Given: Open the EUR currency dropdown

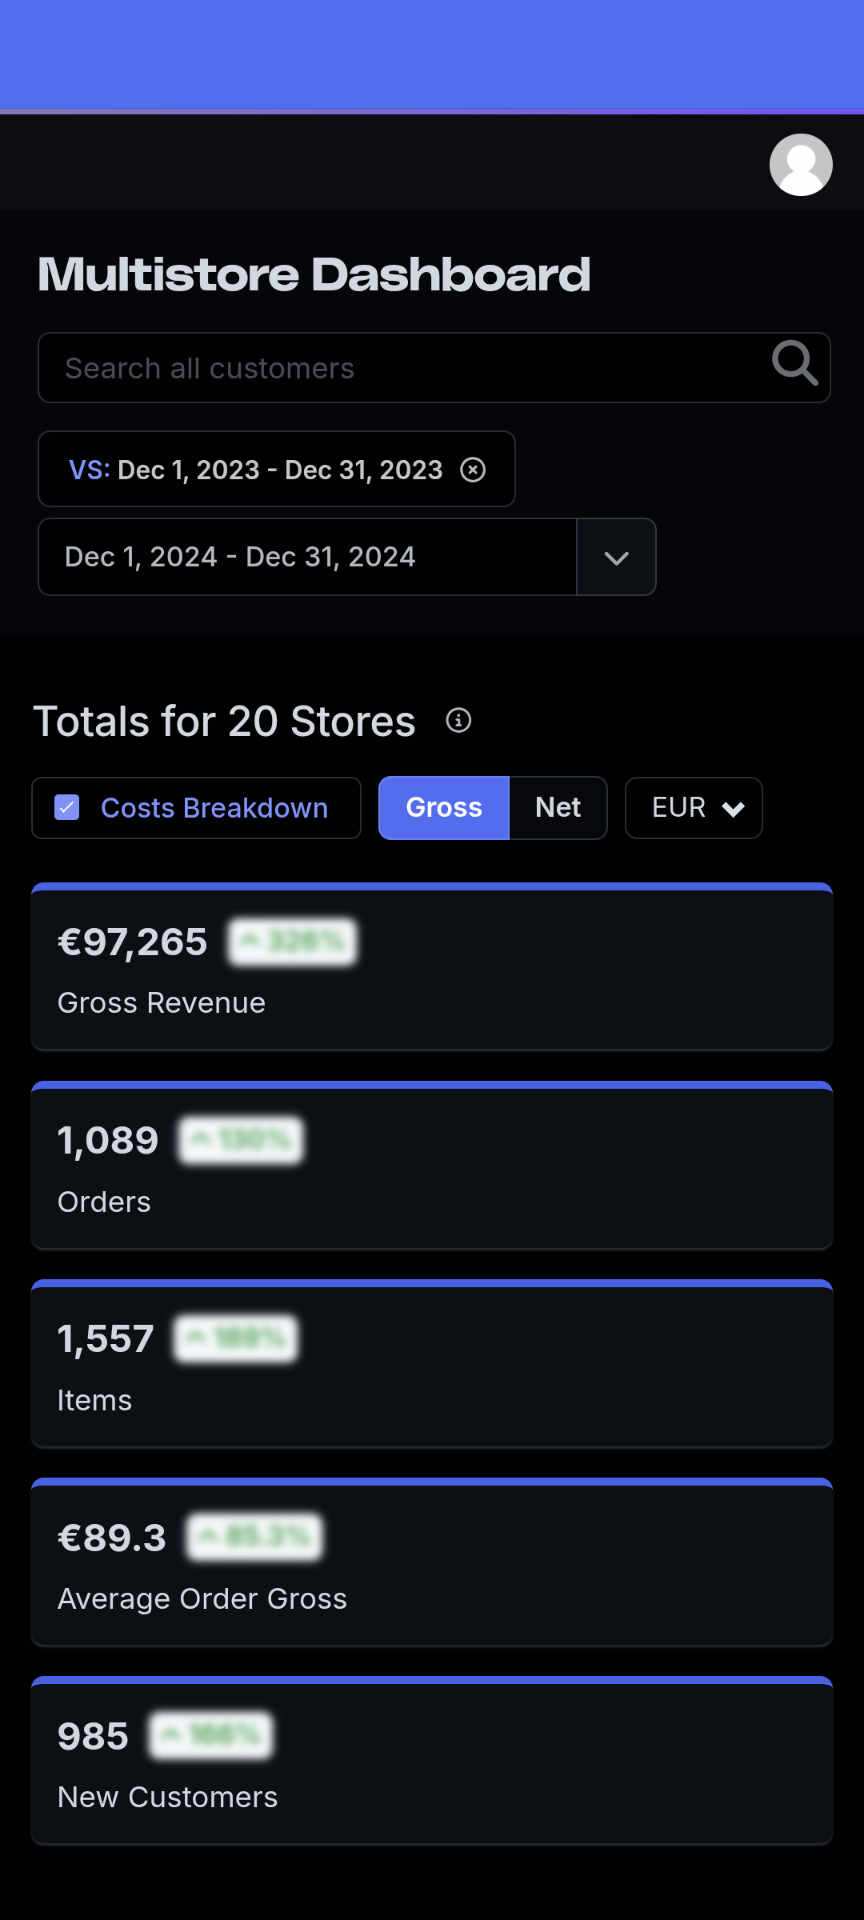Looking at the screenshot, I should click(694, 808).
